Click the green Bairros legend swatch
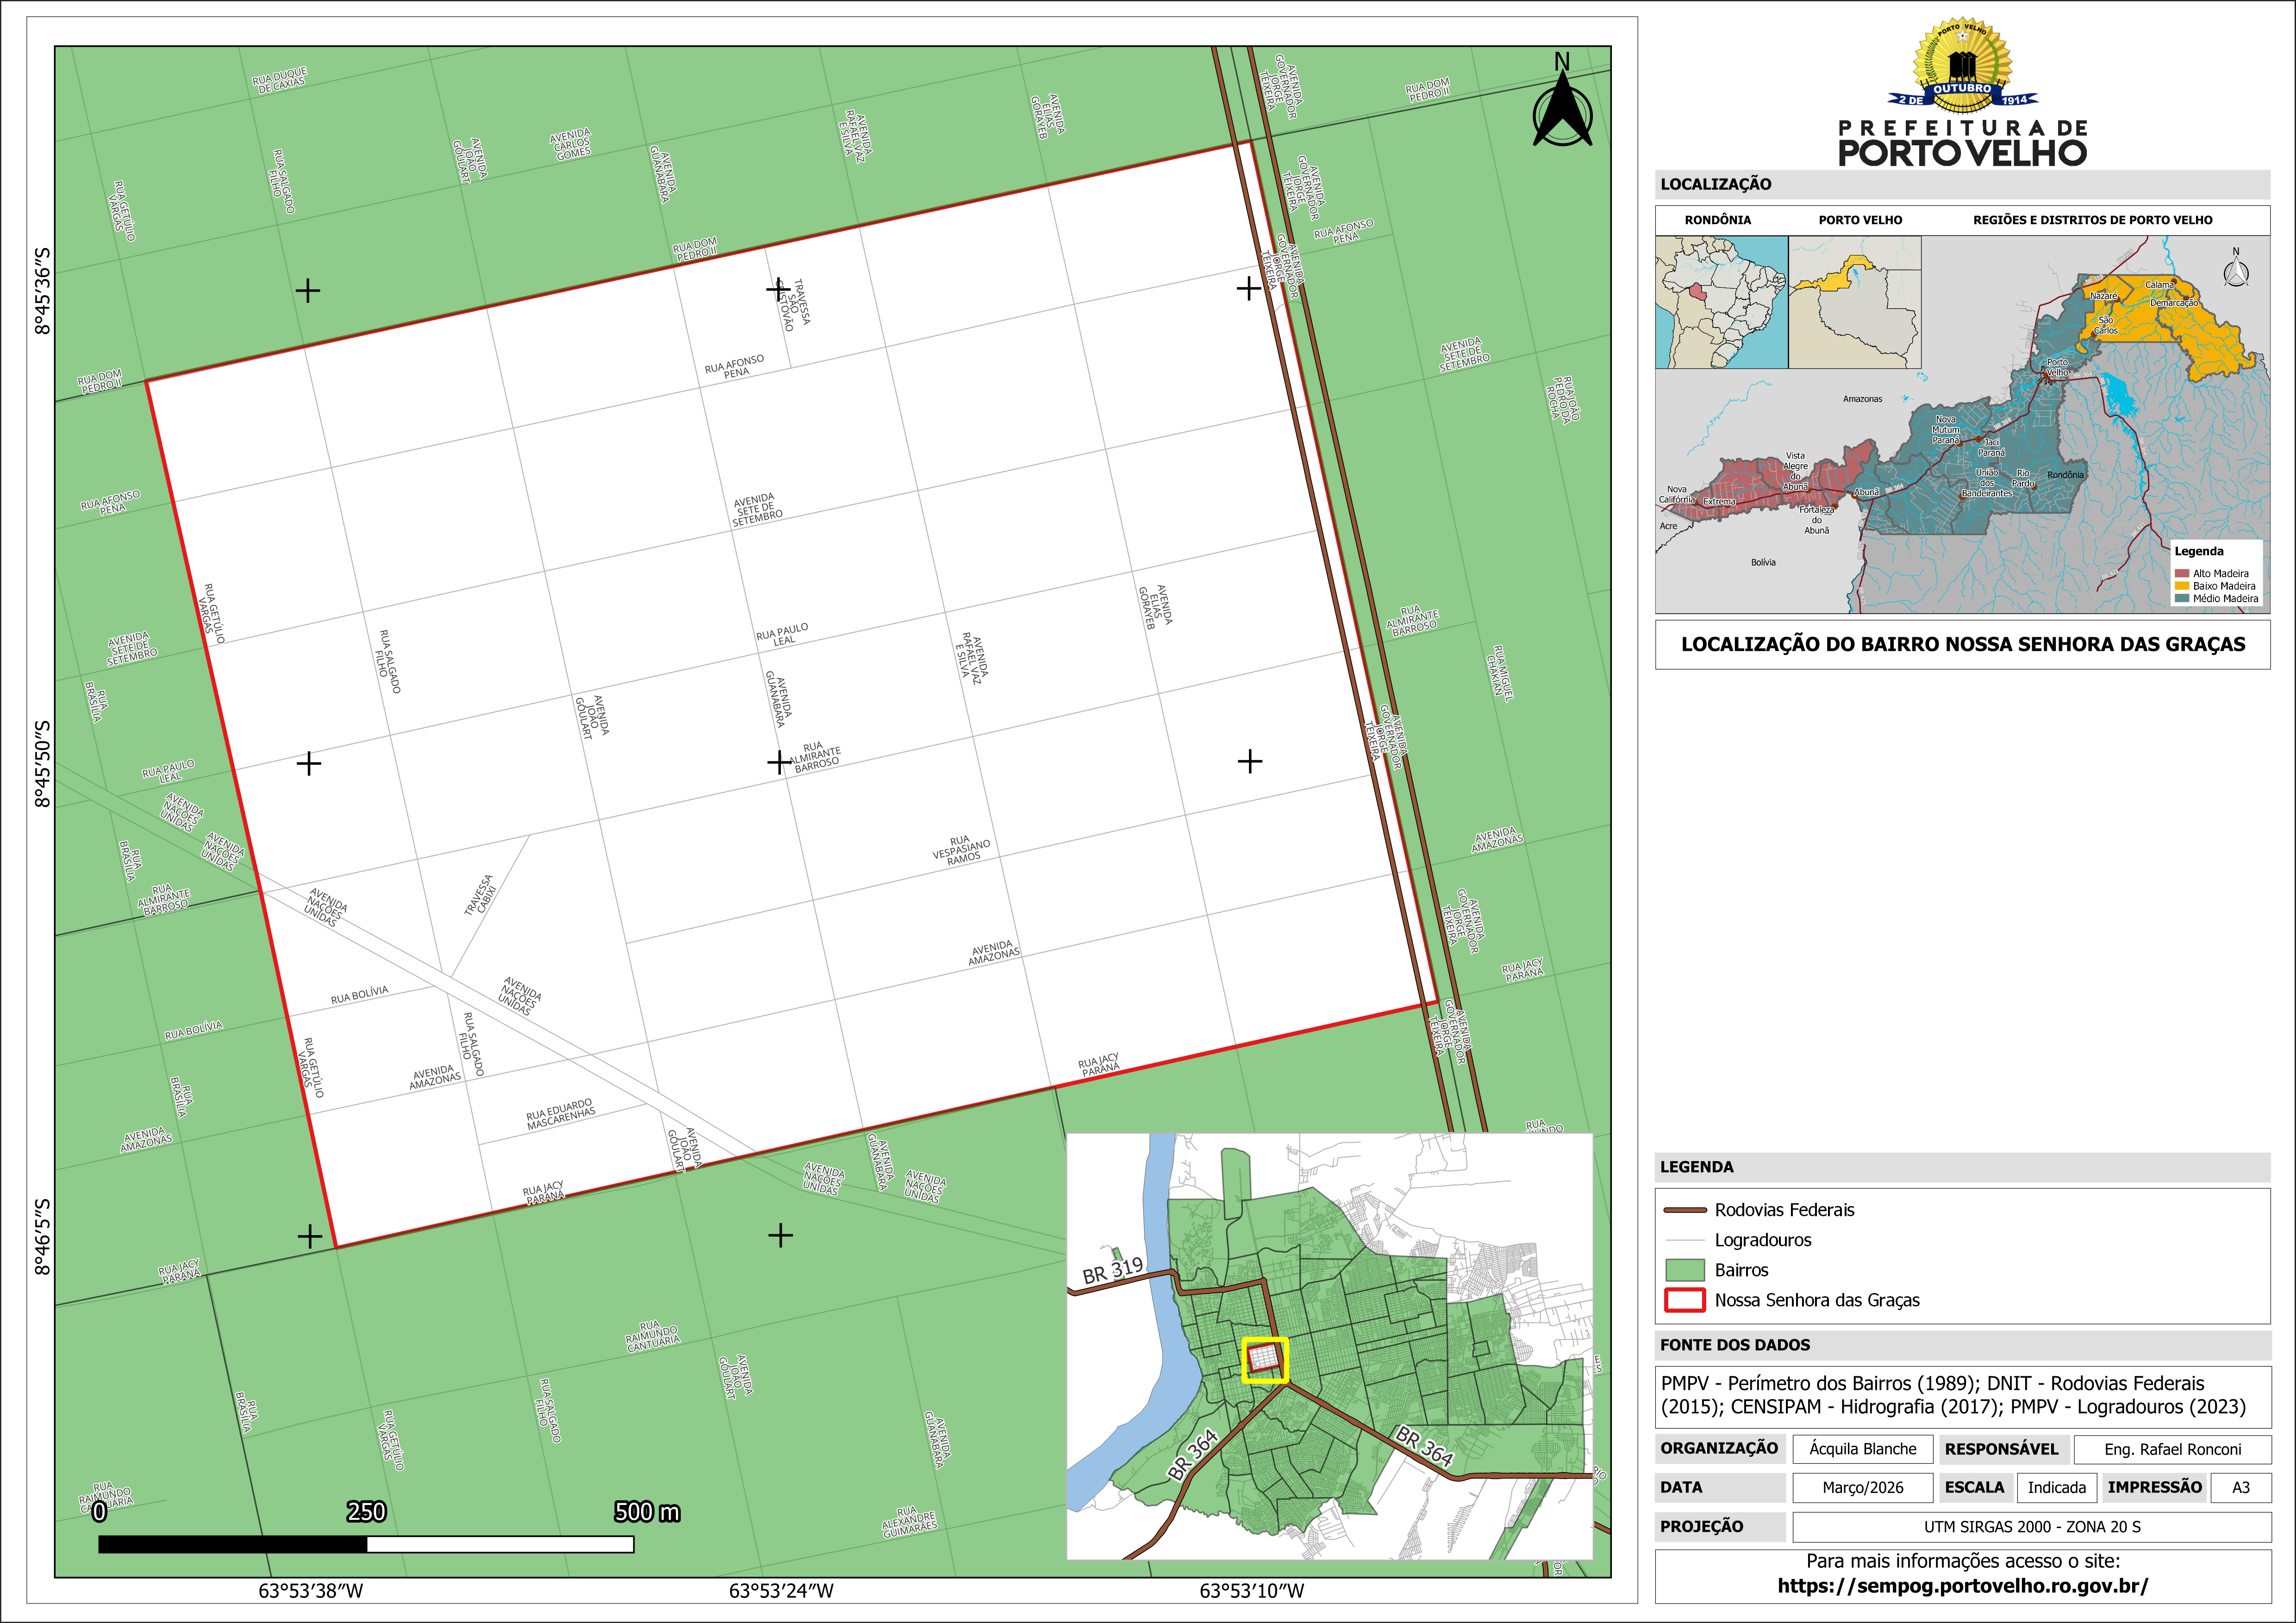Image resolution: width=2296 pixels, height=1623 pixels. click(x=1685, y=1270)
